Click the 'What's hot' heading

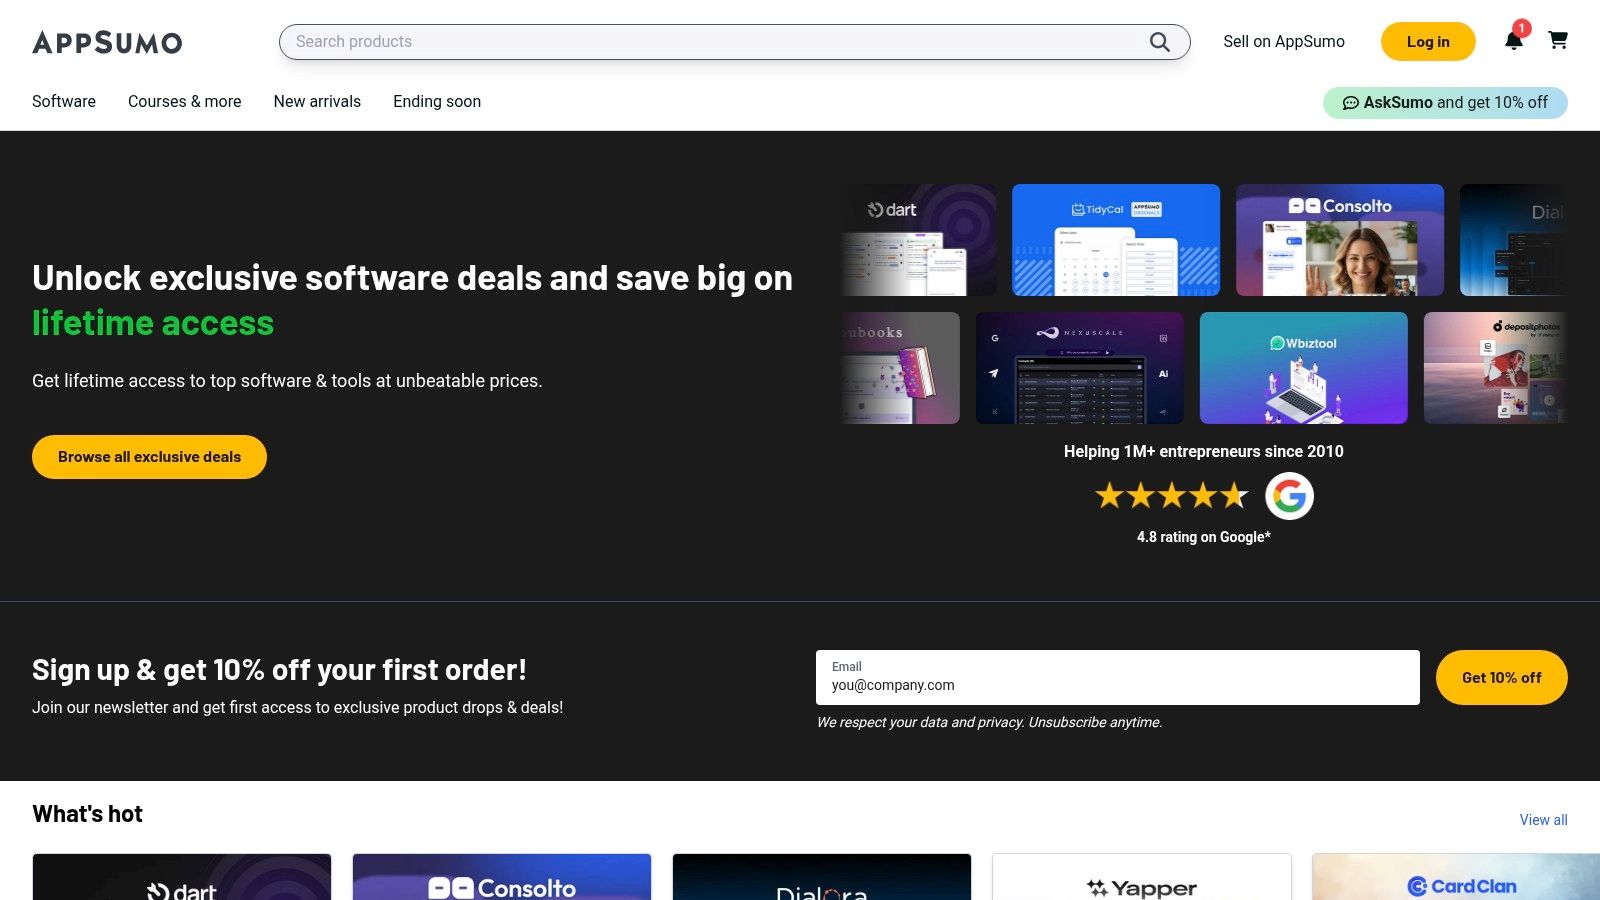point(88,814)
